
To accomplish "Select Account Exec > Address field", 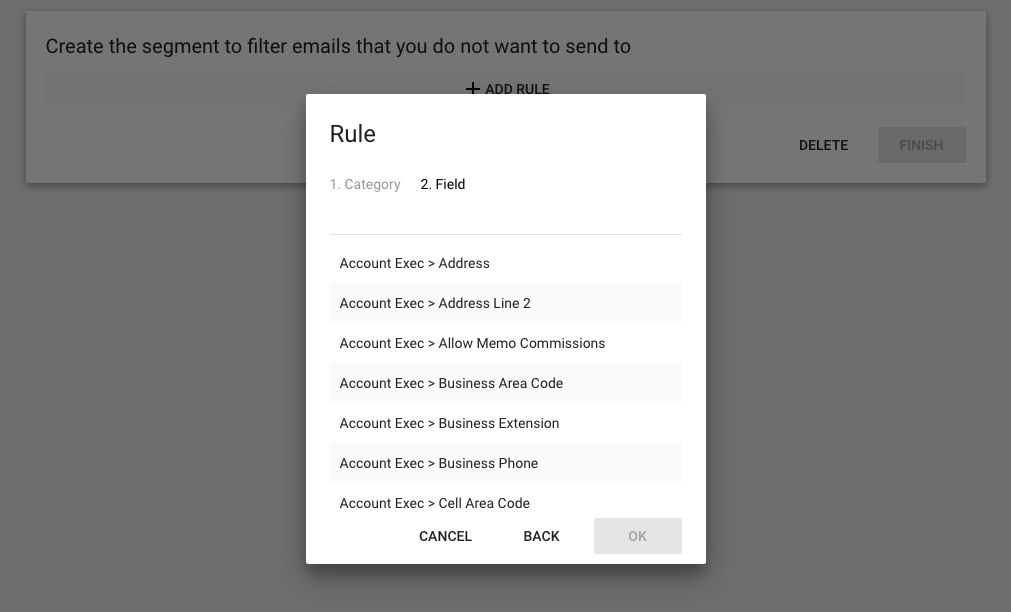I will tap(506, 263).
